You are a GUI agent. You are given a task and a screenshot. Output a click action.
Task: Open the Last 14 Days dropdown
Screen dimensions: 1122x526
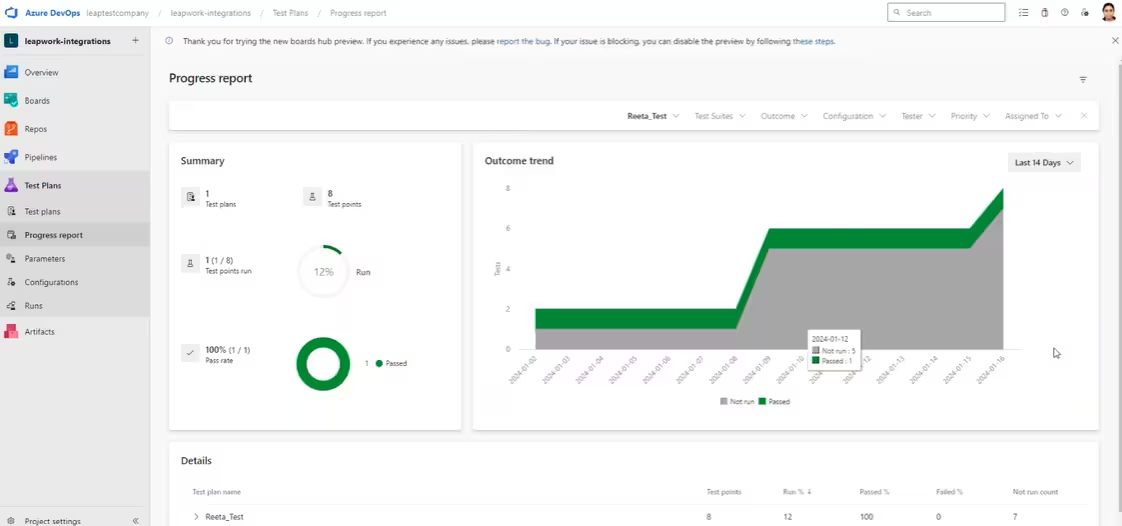[1044, 162]
